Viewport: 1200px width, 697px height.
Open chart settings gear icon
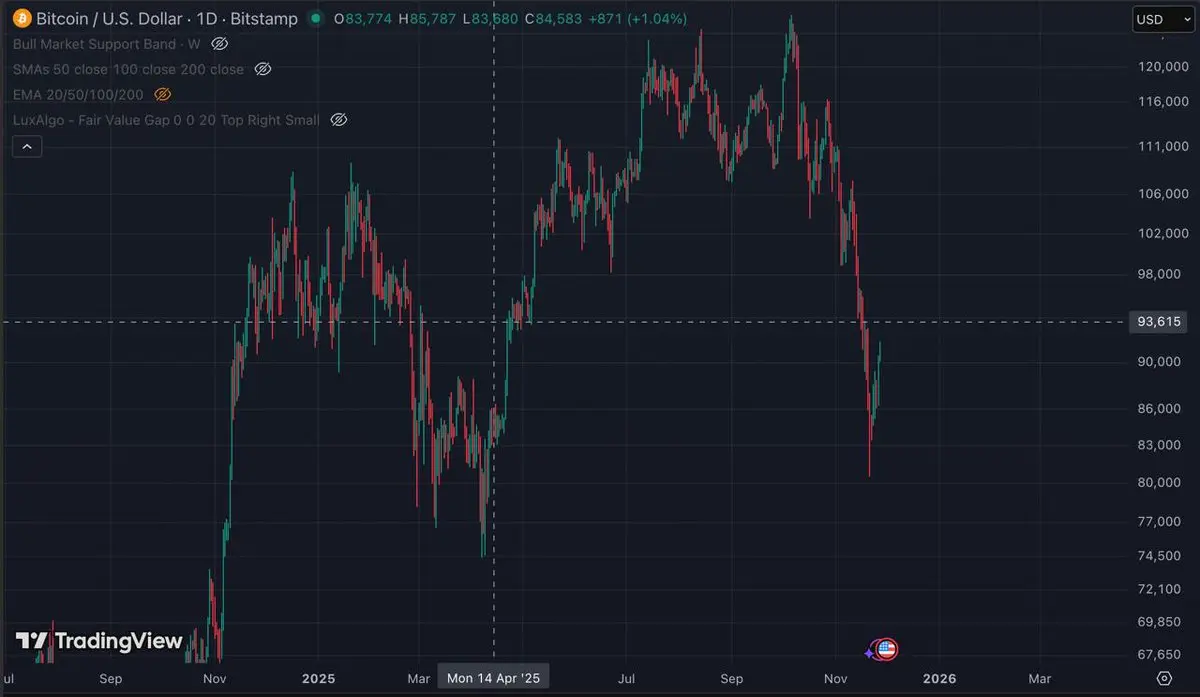(1164, 678)
